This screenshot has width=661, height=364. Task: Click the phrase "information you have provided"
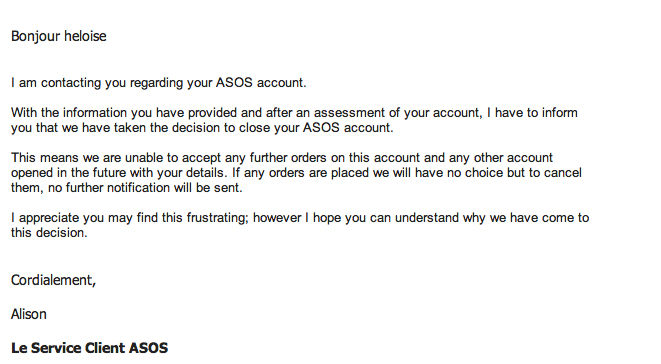pyautogui.click(x=150, y=113)
